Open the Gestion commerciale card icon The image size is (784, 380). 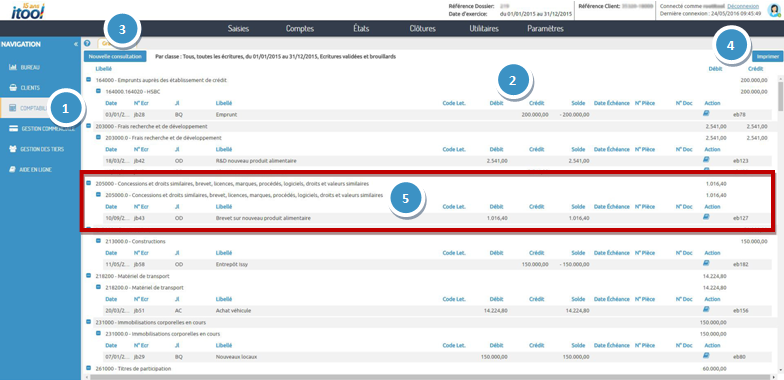click(x=14, y=128)
